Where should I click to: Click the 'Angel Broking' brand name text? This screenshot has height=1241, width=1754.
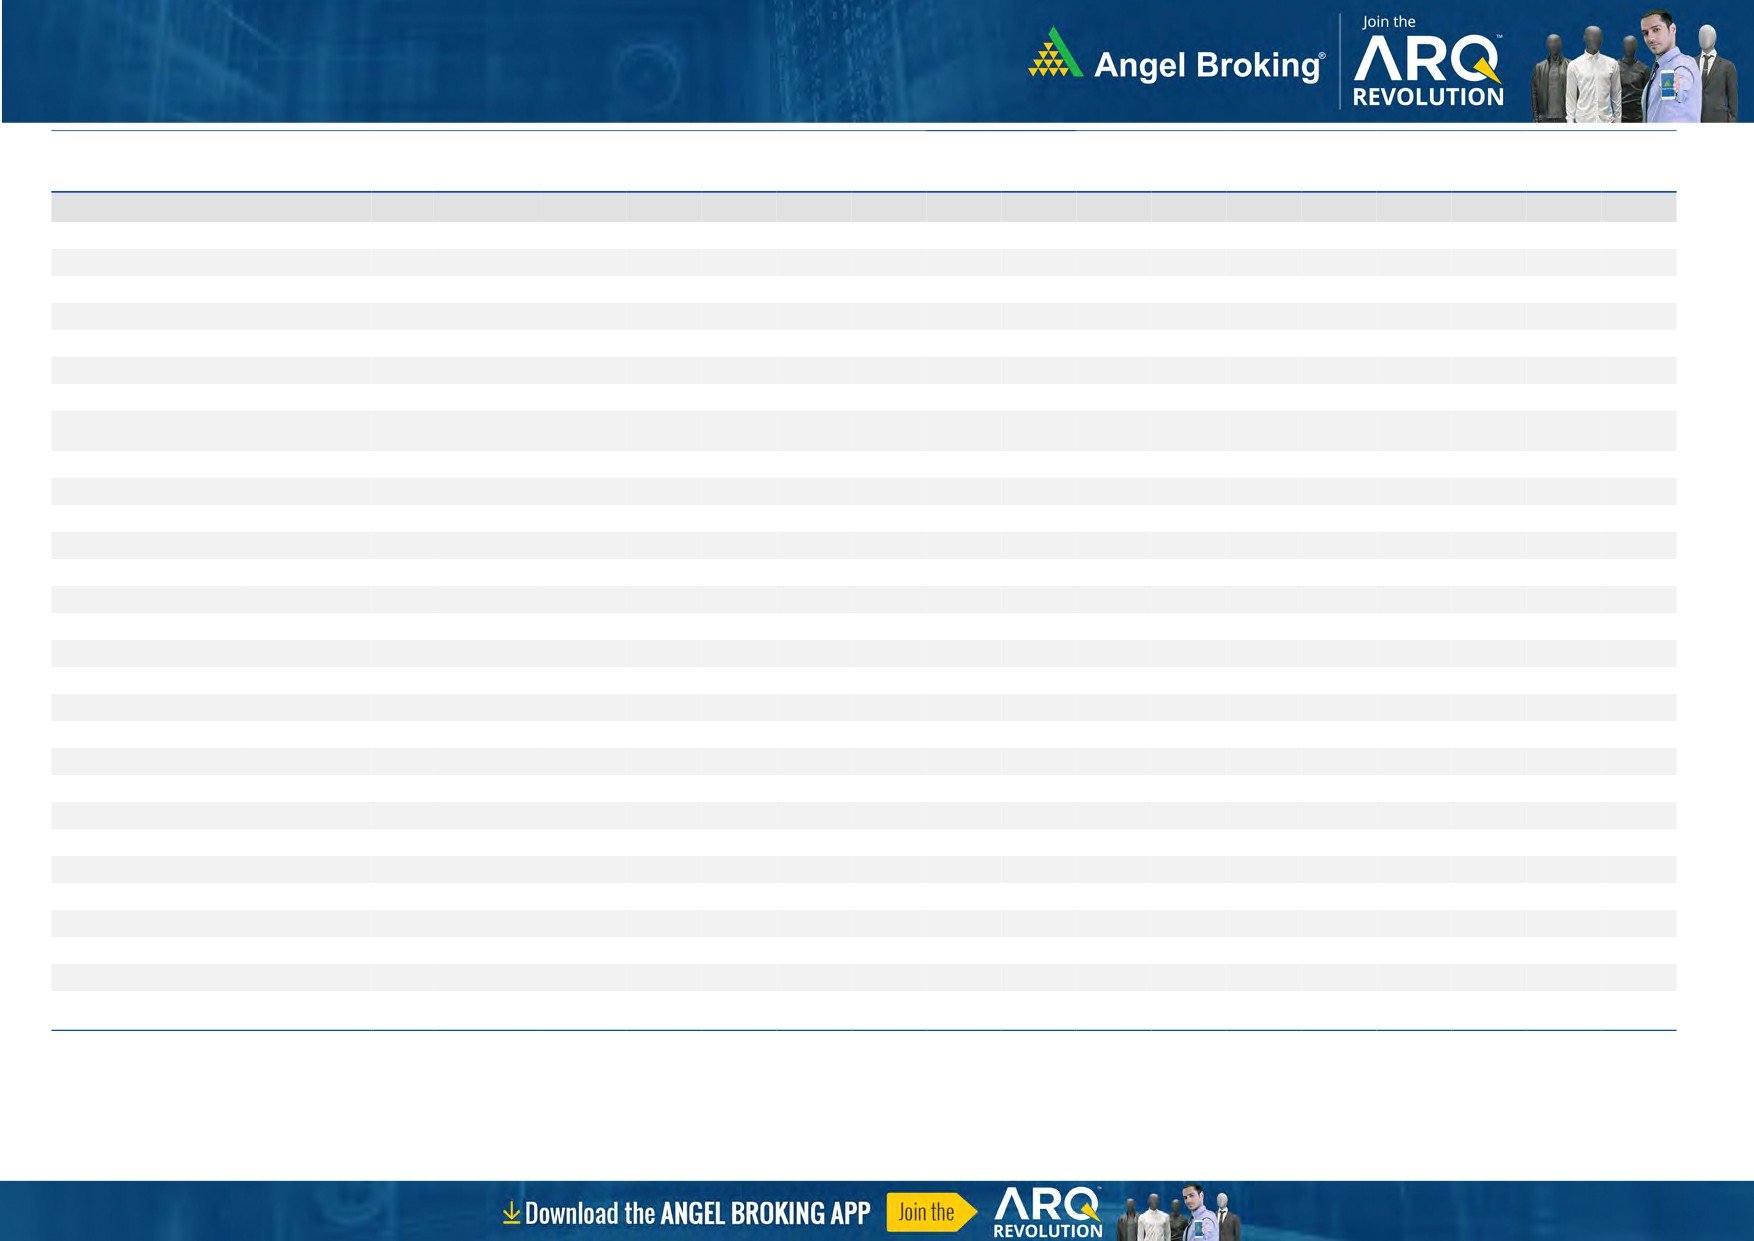pos(1207,65)
